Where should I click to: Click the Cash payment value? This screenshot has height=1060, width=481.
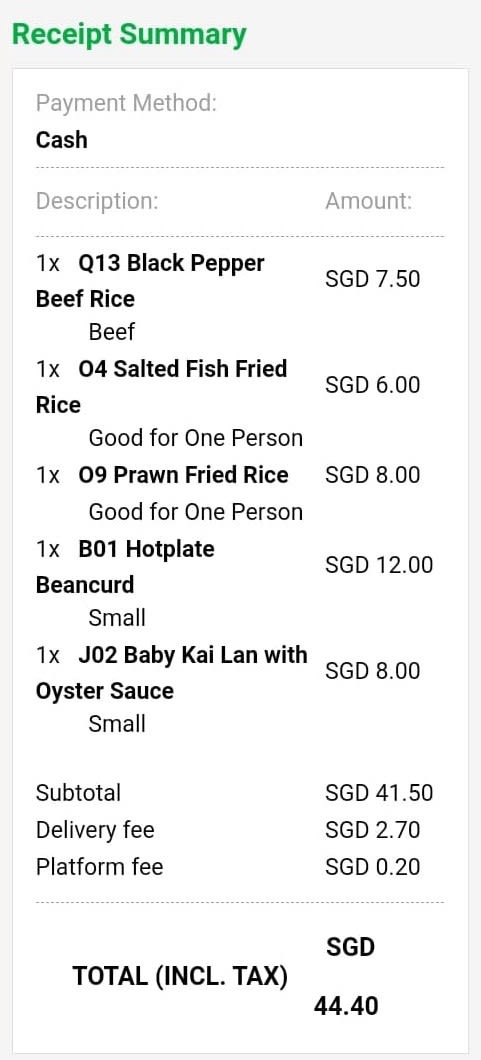pos(61,140)
